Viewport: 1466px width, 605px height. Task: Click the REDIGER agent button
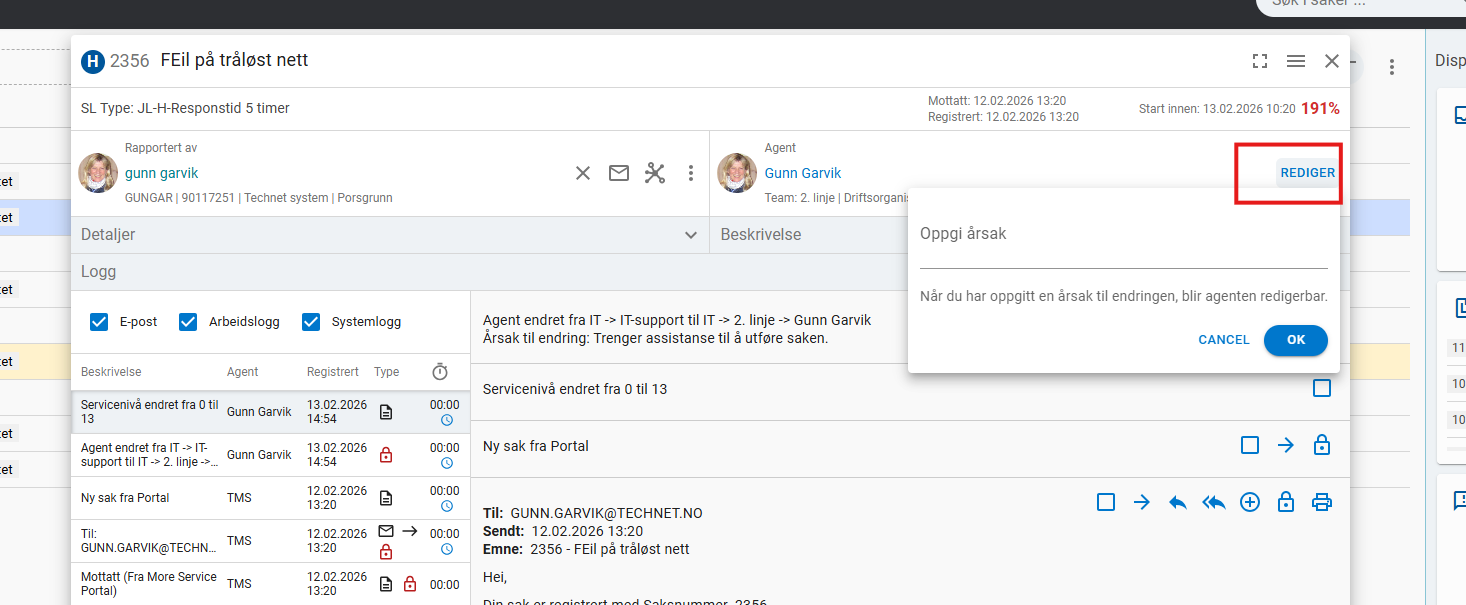click(1307, 173)
